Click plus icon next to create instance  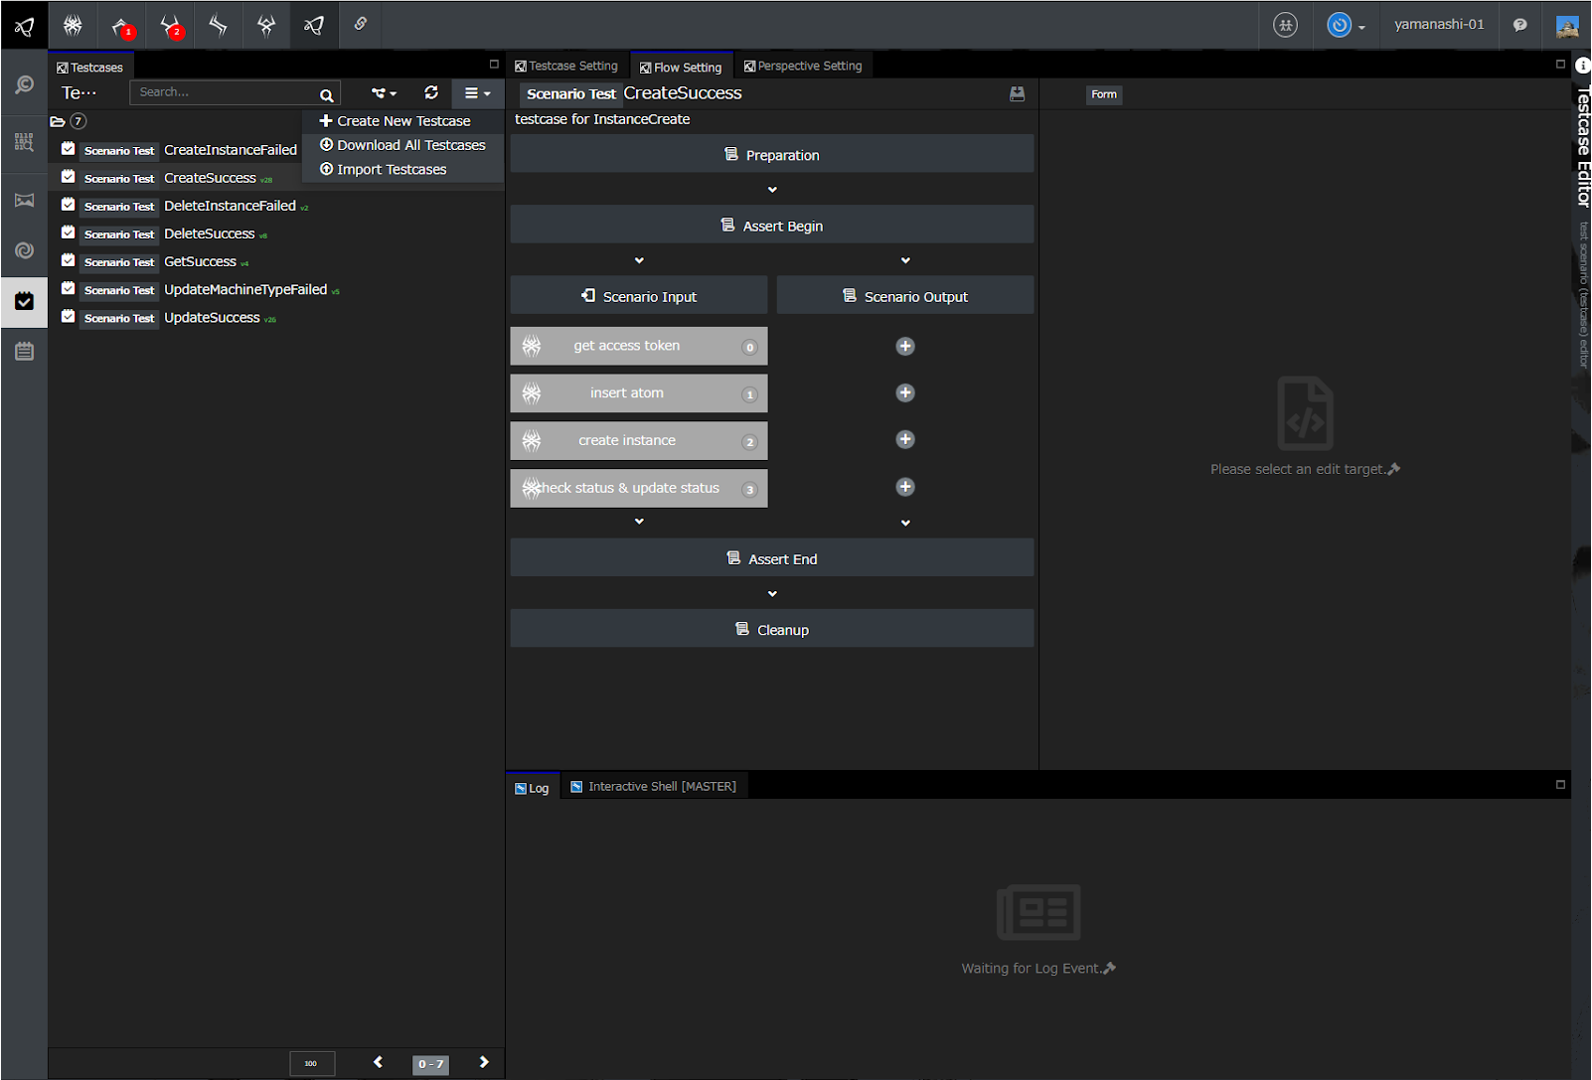[x=905, y=440]
